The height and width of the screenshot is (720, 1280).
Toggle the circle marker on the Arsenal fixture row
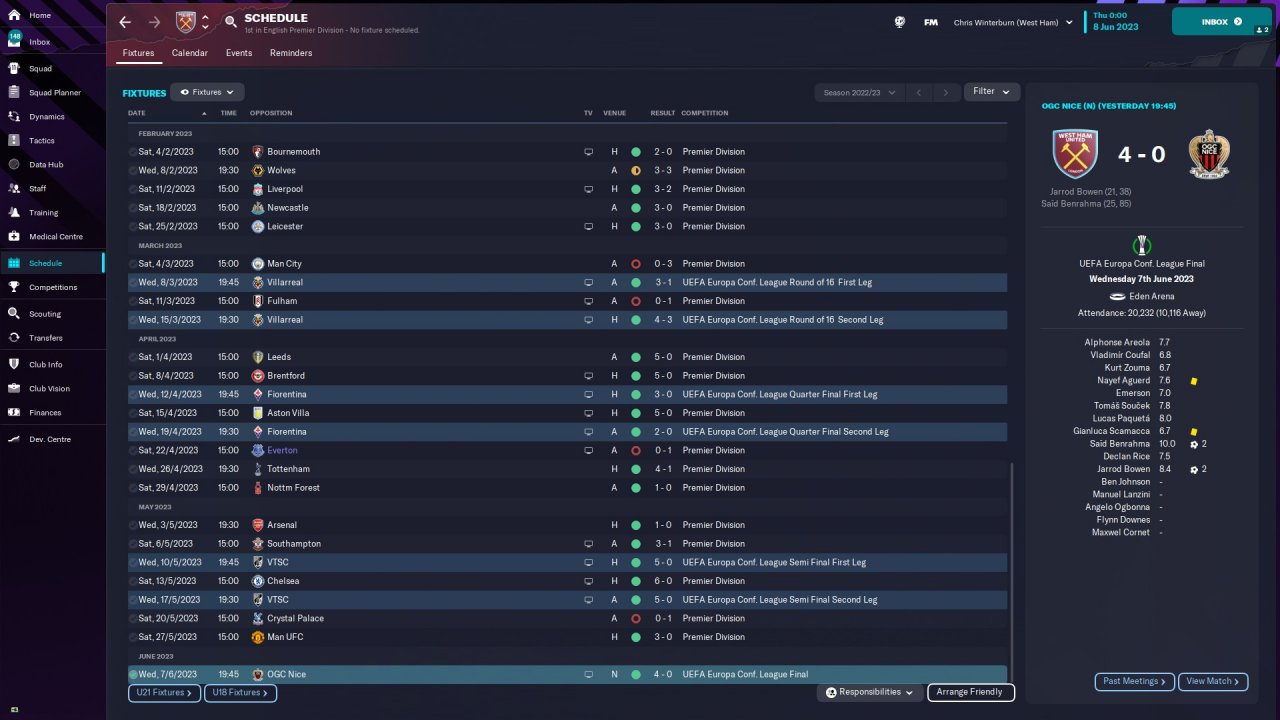133,525
